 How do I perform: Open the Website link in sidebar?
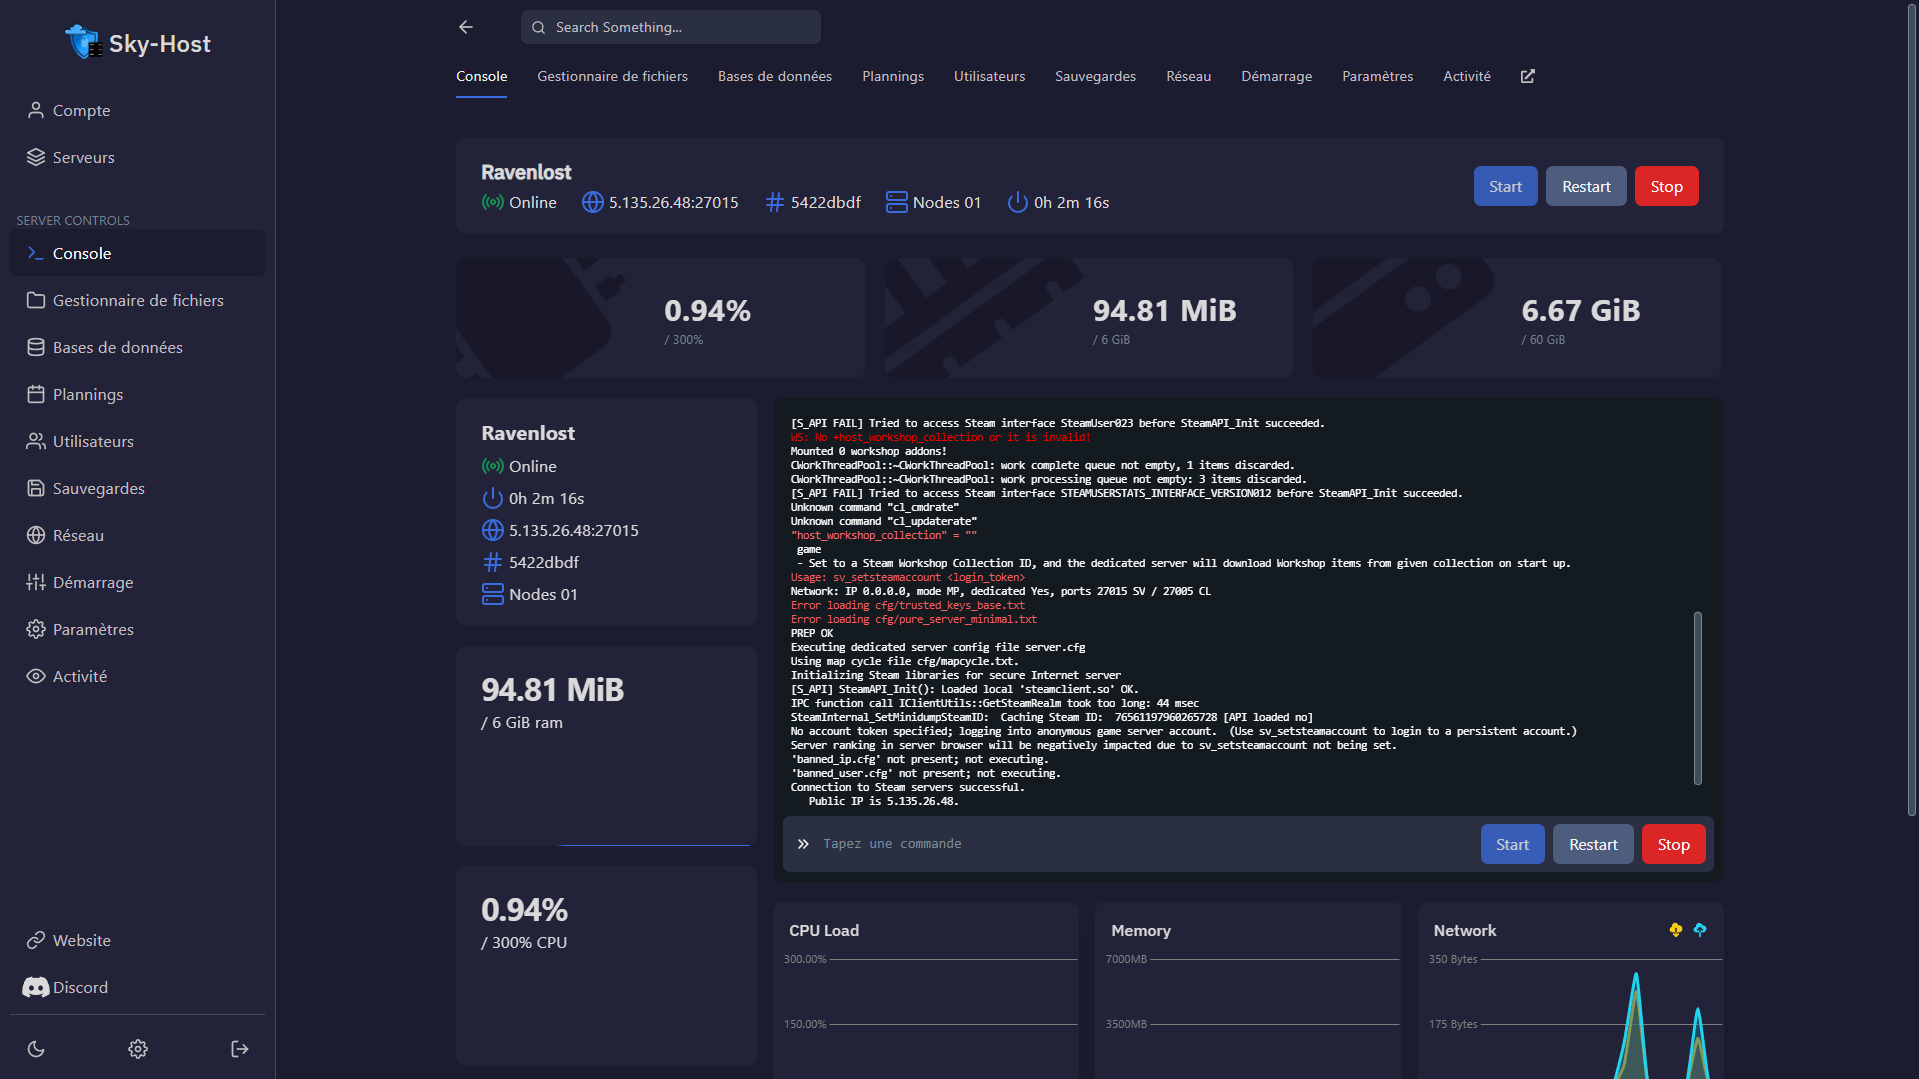tap(81, 940)
